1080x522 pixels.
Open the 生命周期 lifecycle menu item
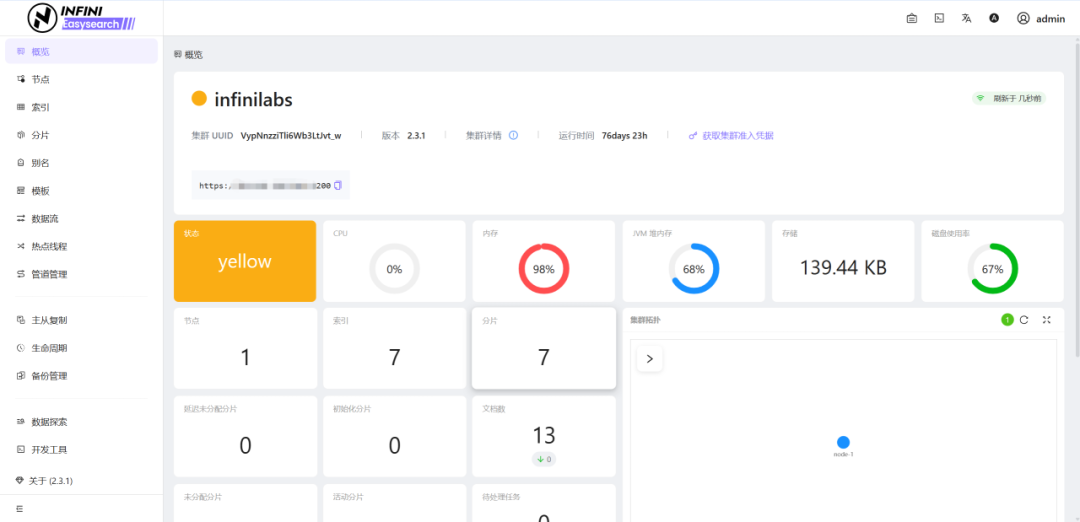[x=81, y=348]
